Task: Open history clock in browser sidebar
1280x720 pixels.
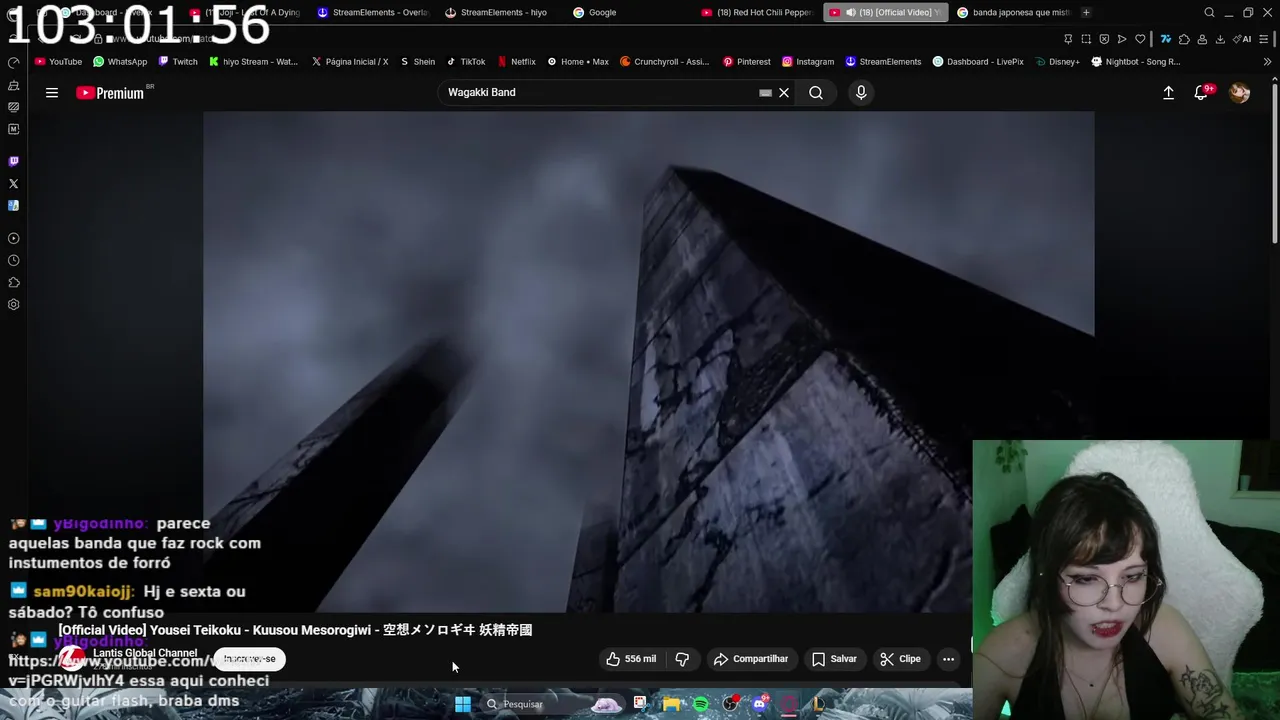Action: pos(13,261)
